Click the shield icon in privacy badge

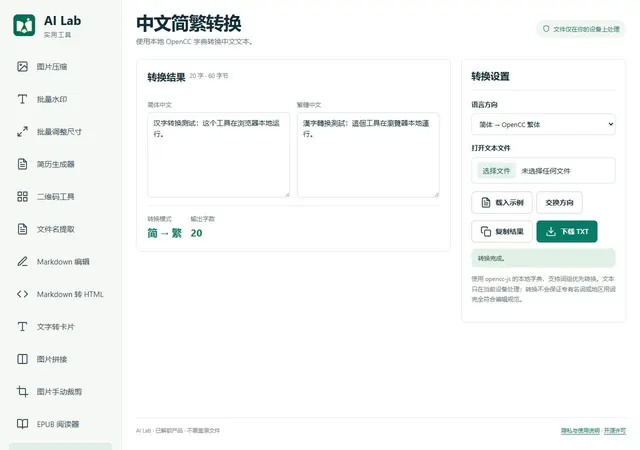coord(546,29)
